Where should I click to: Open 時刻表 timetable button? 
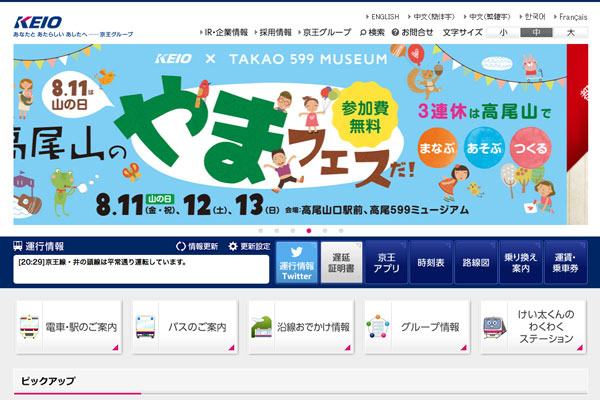click(431, 263)
